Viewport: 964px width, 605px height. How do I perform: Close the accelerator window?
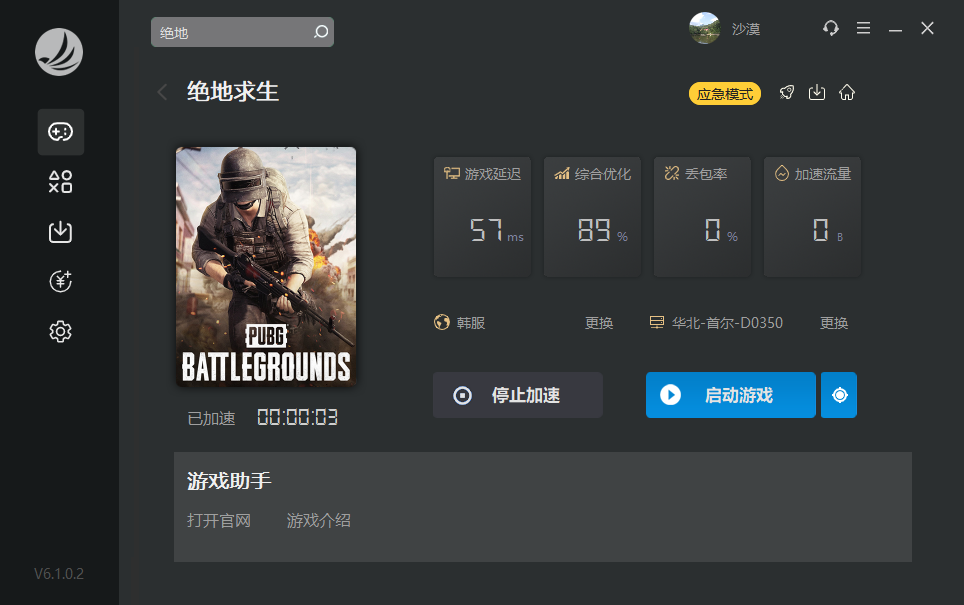pos(927,28)
